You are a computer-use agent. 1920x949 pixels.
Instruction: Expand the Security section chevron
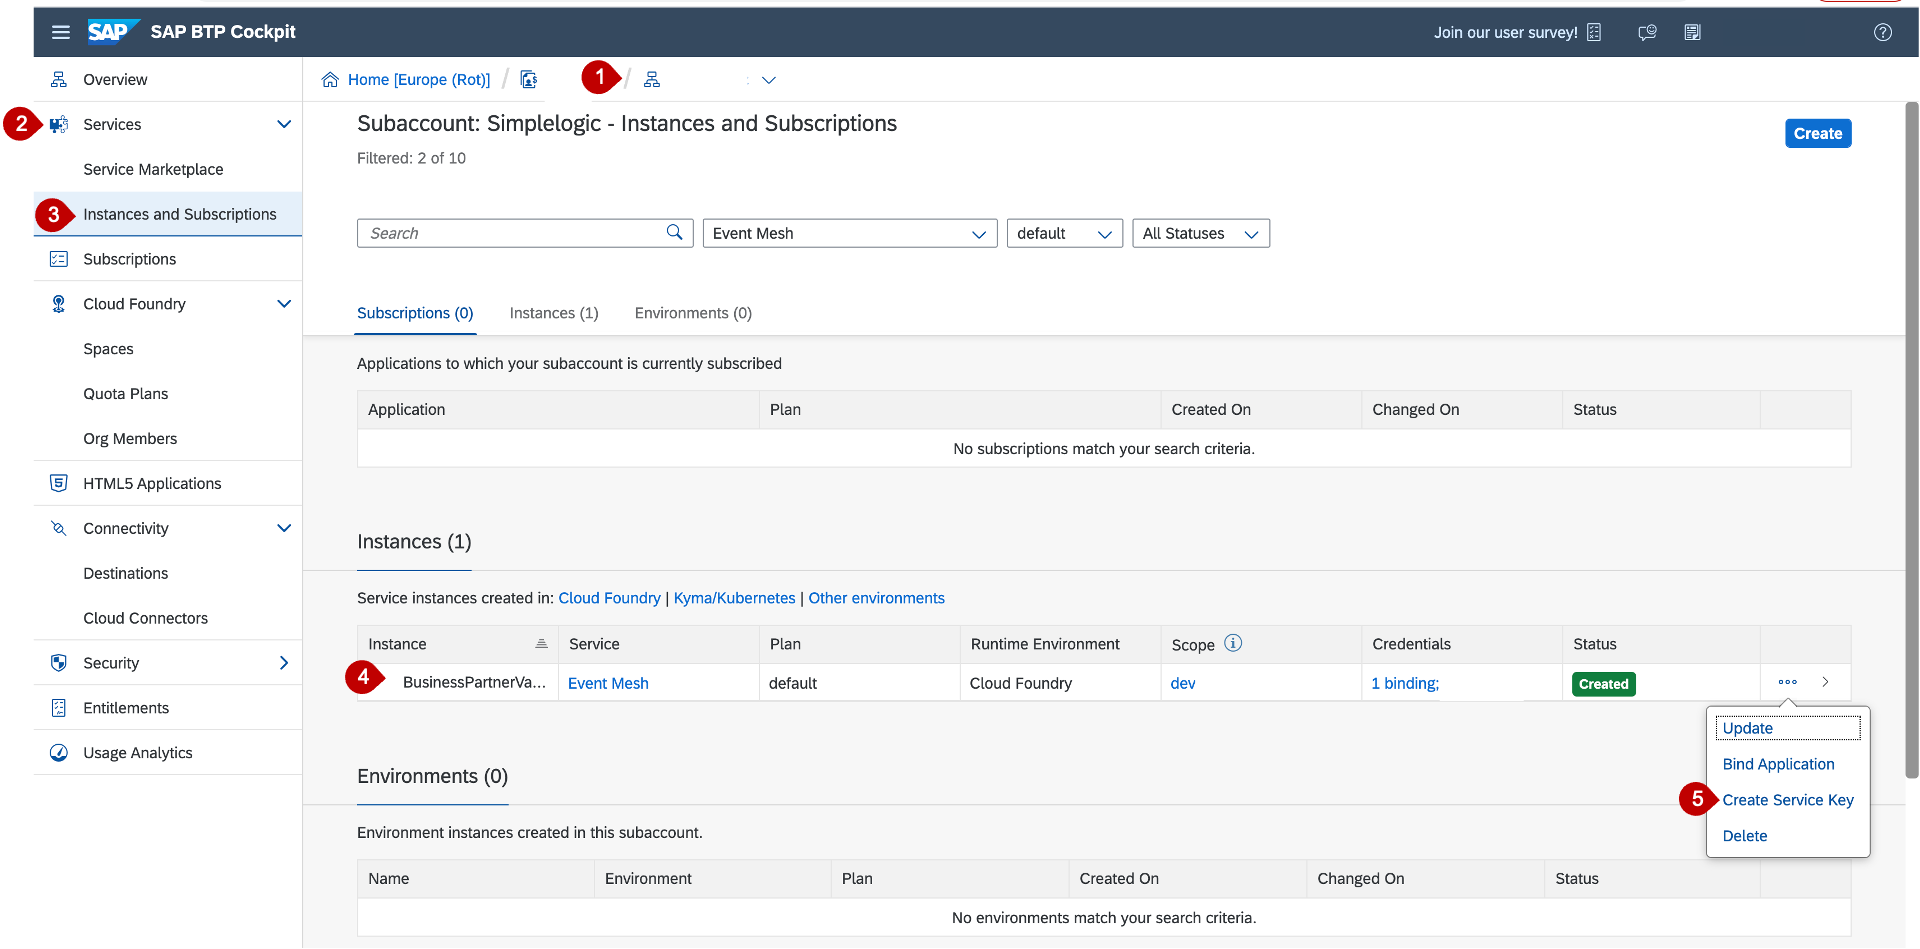click(x=284, y=663)
